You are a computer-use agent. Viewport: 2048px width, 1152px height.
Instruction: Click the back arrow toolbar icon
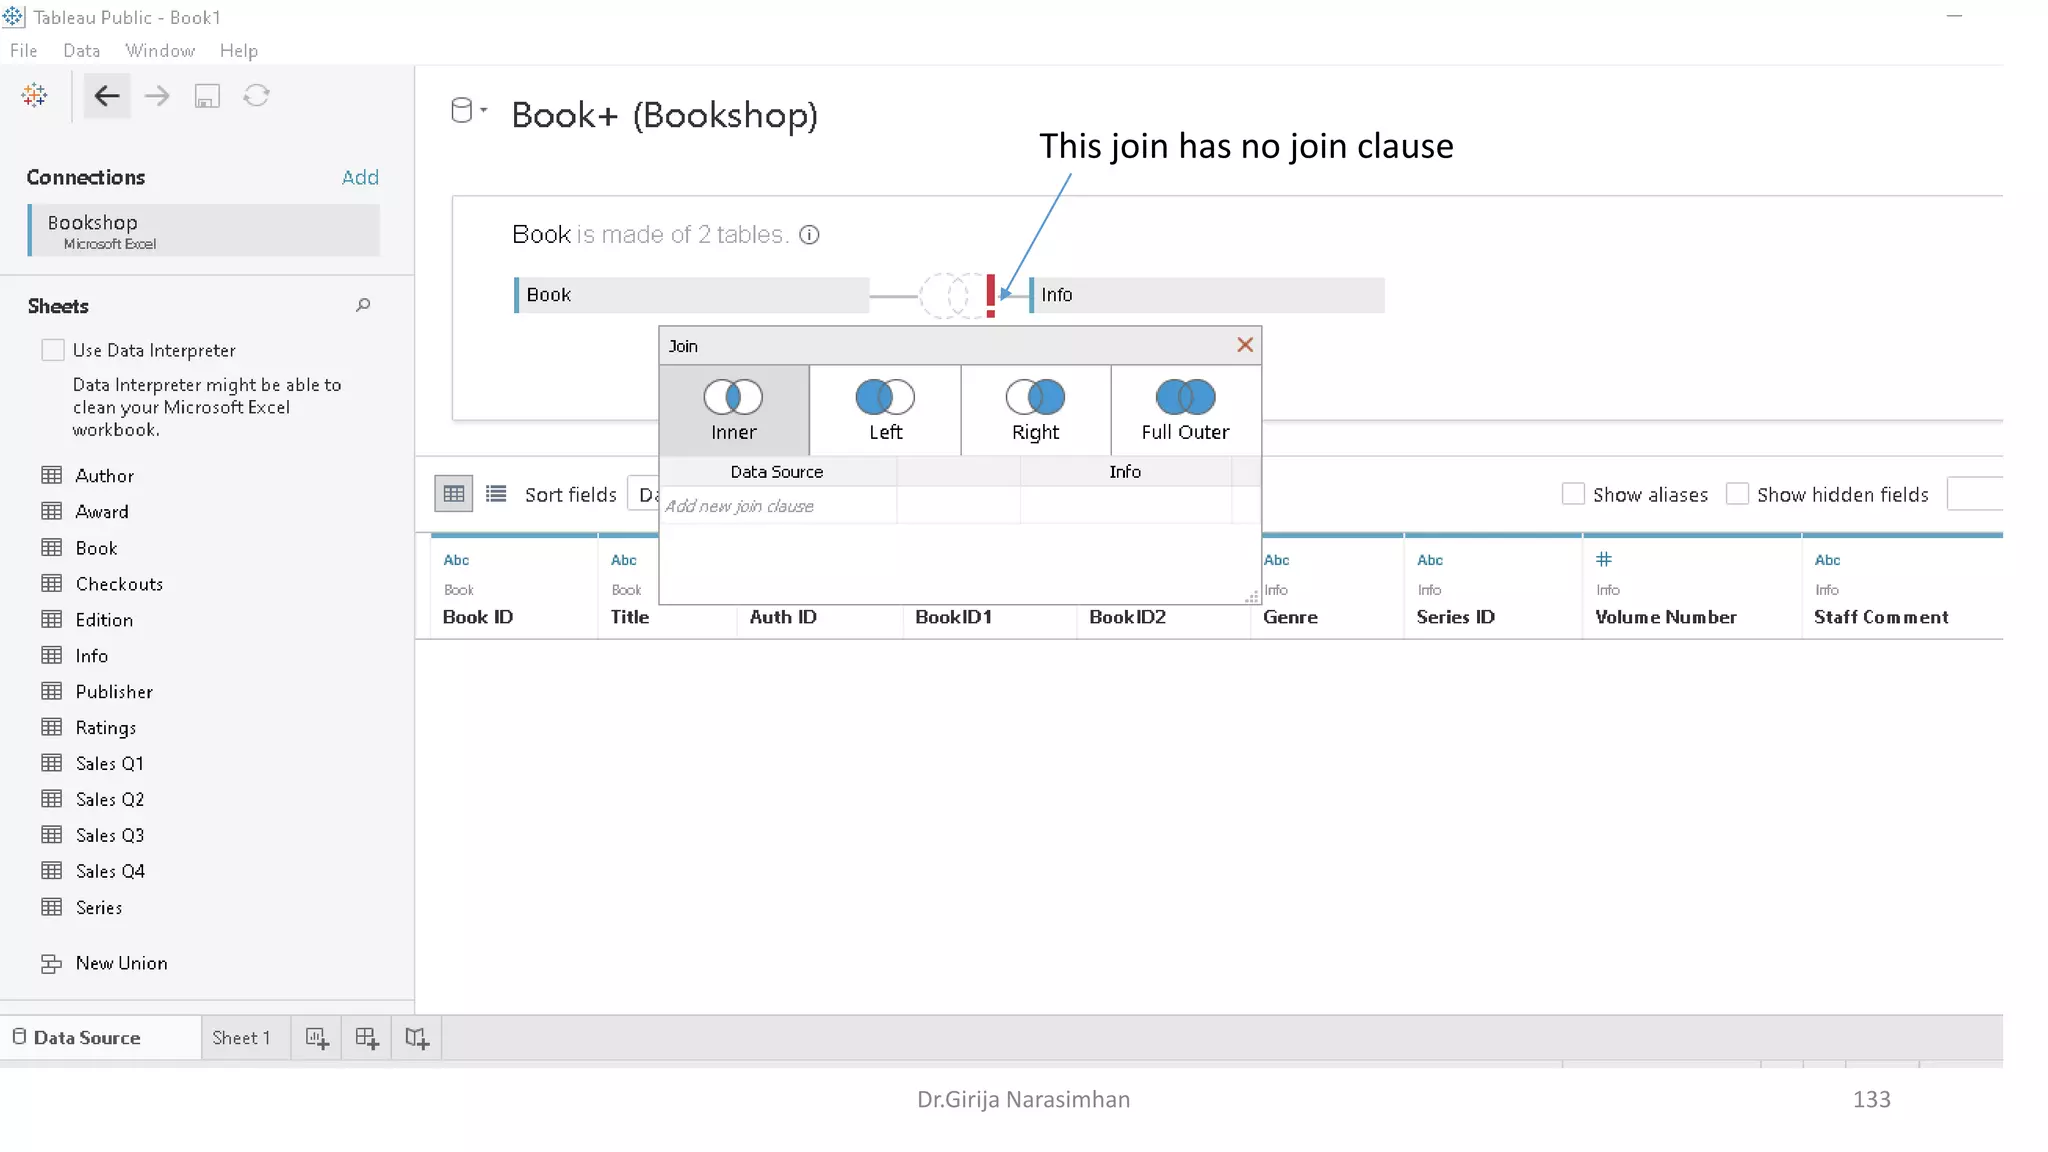(x=107, y=96)
